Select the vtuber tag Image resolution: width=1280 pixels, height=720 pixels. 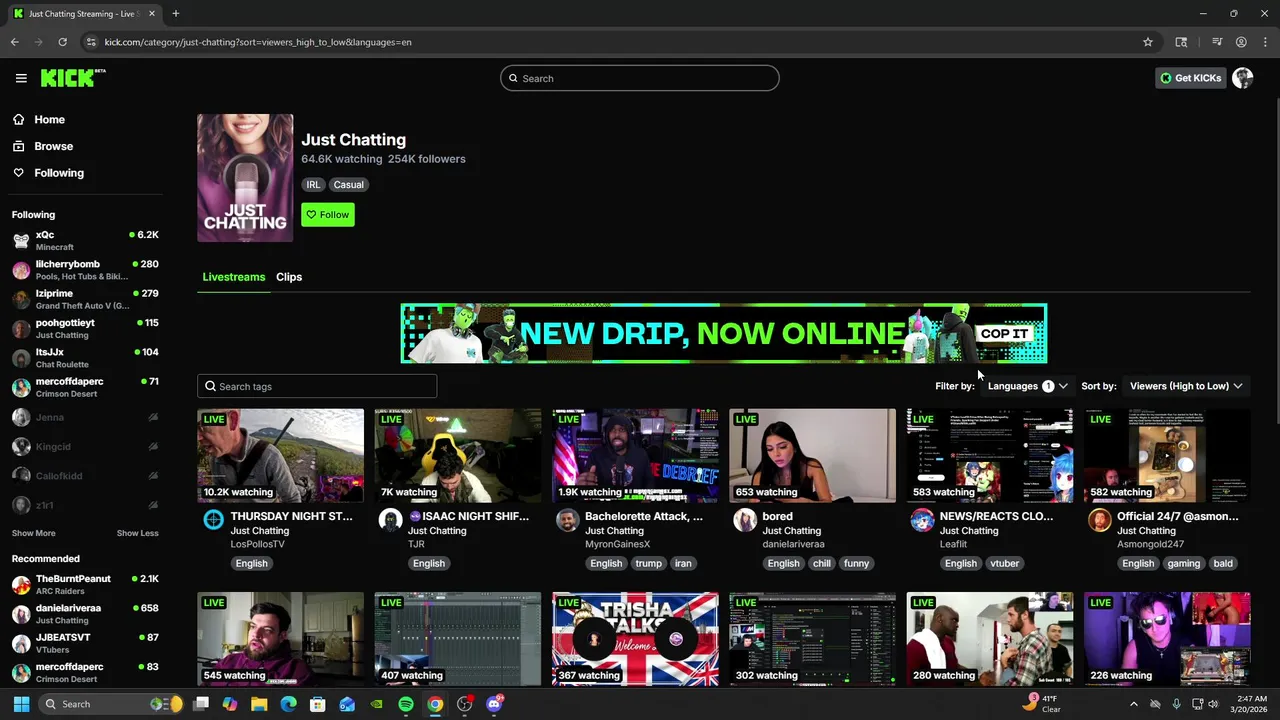[x=1004, y=564]
